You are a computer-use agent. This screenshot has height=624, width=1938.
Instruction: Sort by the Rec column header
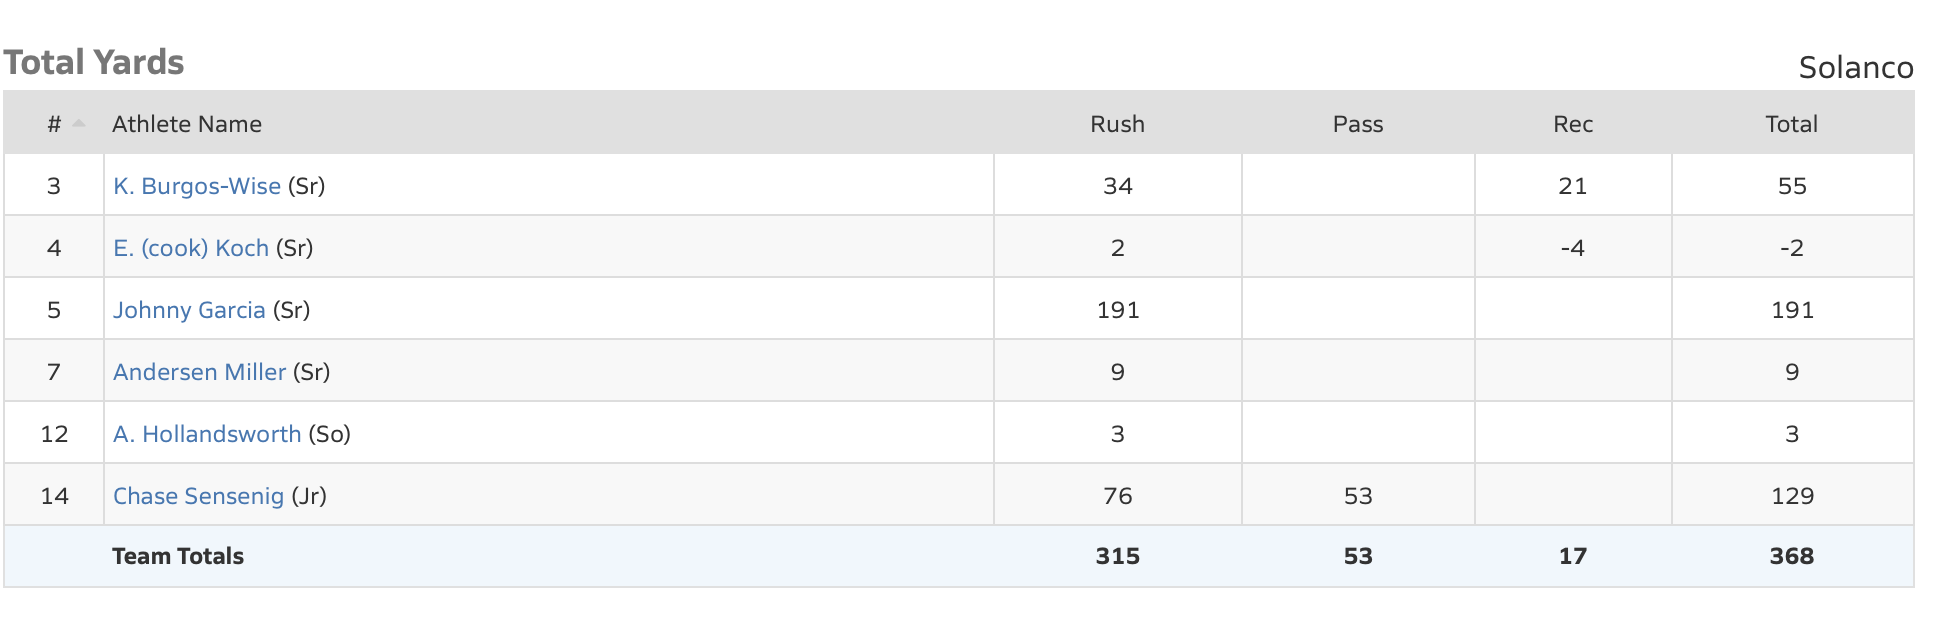coord(1572,124)
